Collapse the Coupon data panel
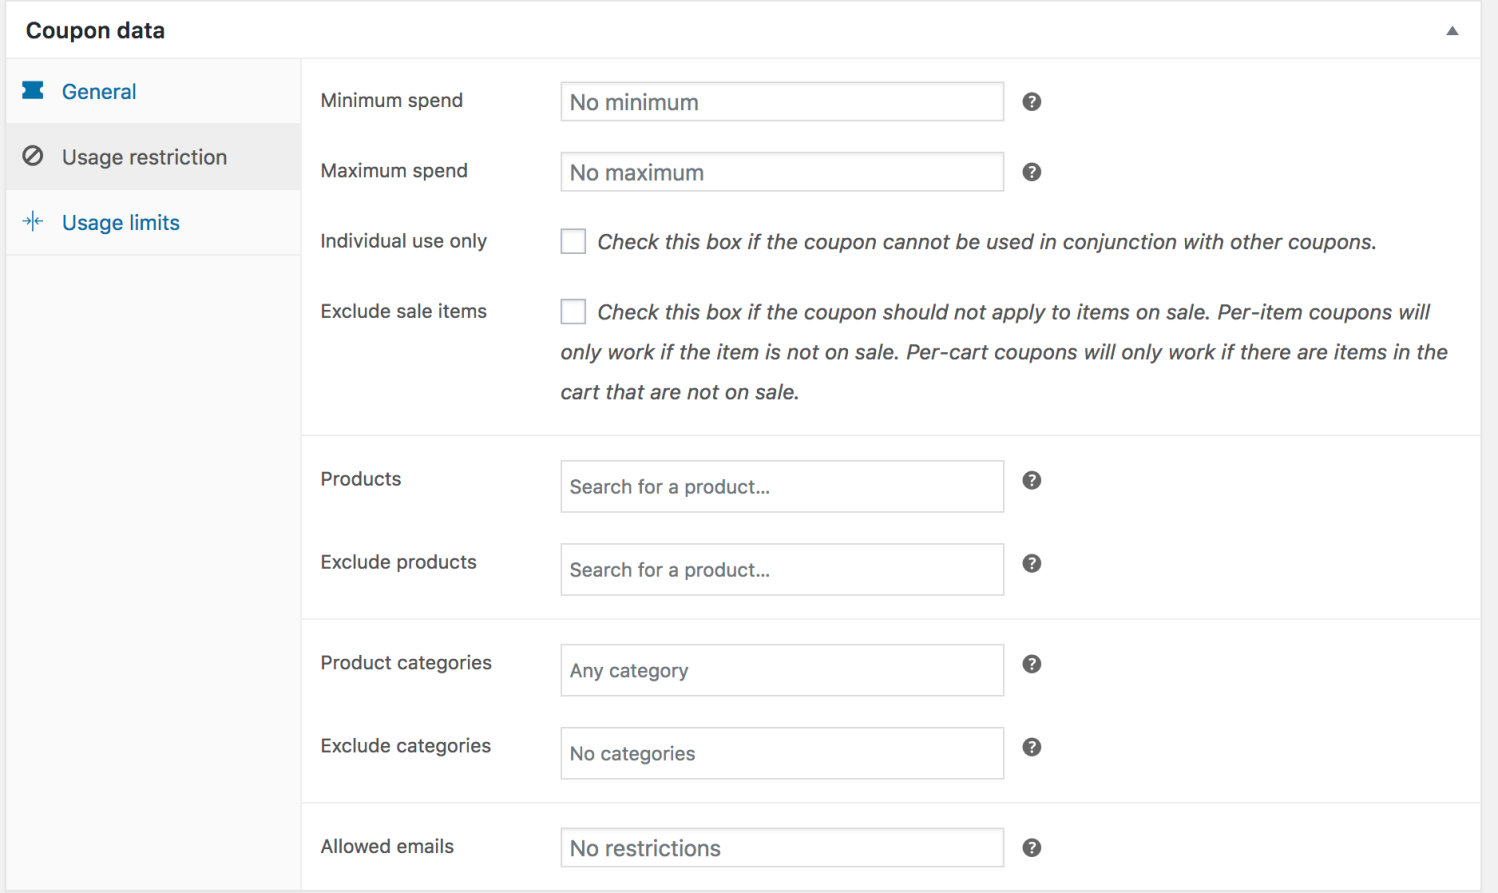The image size is (1498, 893). coord(1452,30)
